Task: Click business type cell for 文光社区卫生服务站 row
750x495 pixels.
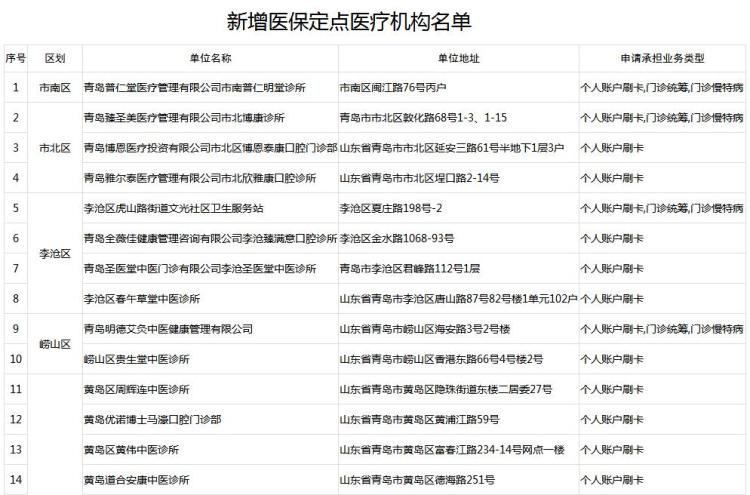Action: [662, 208]
